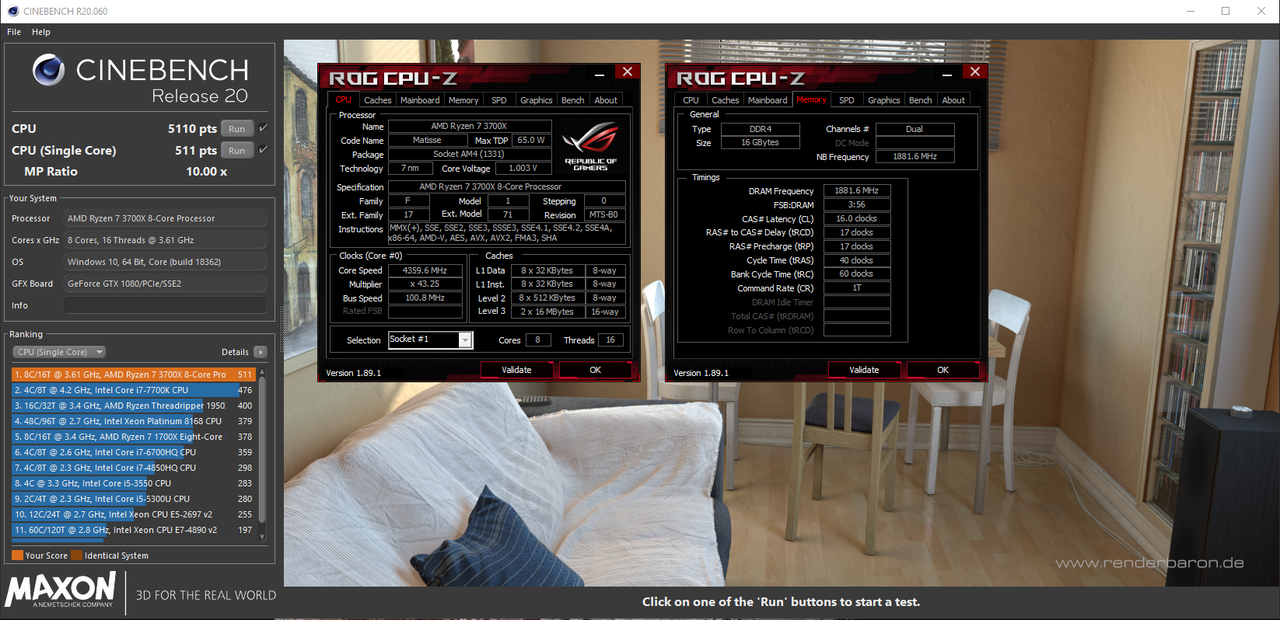Open SPD tab in the CPU-Z processor window

pyautogui.click(x=499, y=100)
